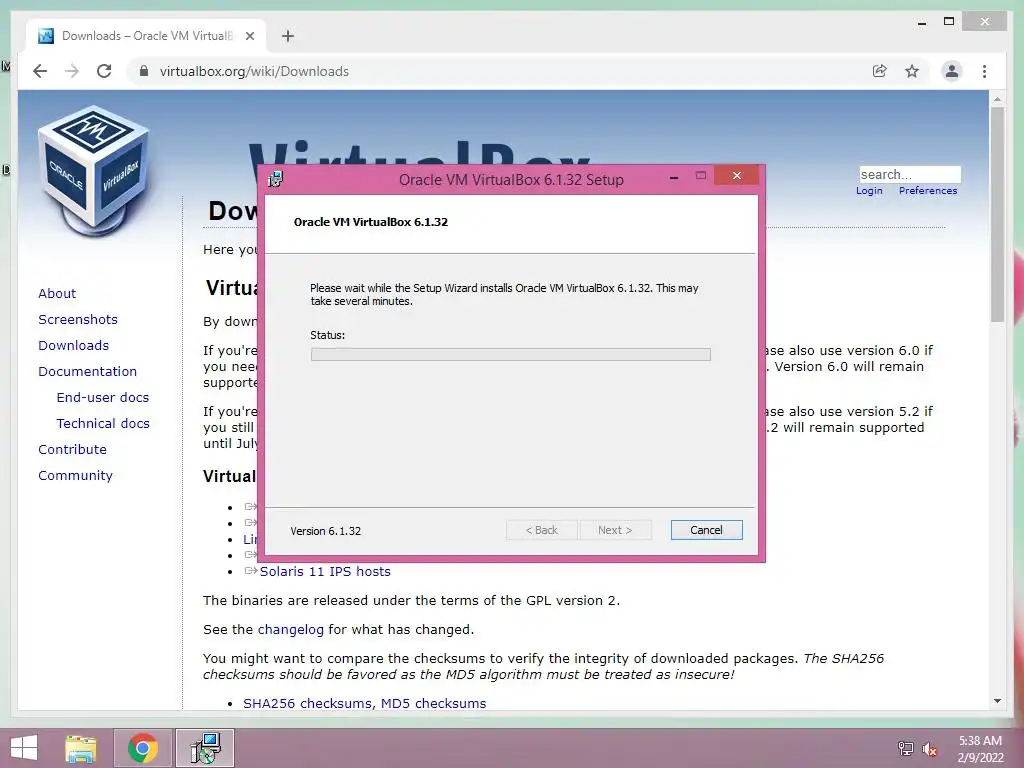Screen dimensions: 1024x768
Task: Open the Community sidebar link
Action: point(75,476)
